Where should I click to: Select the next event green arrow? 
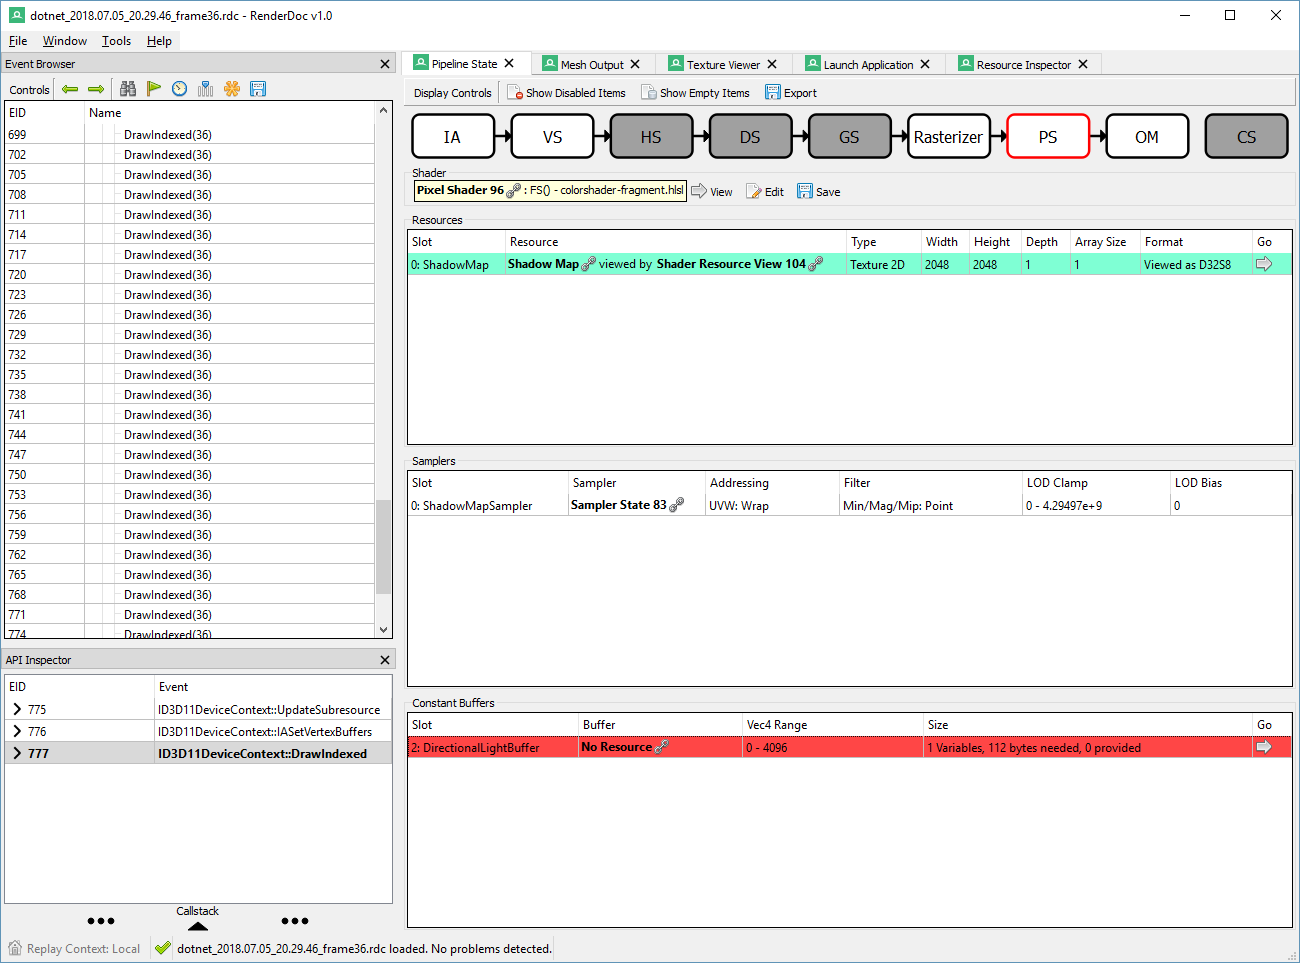click(x=96, y=89)
